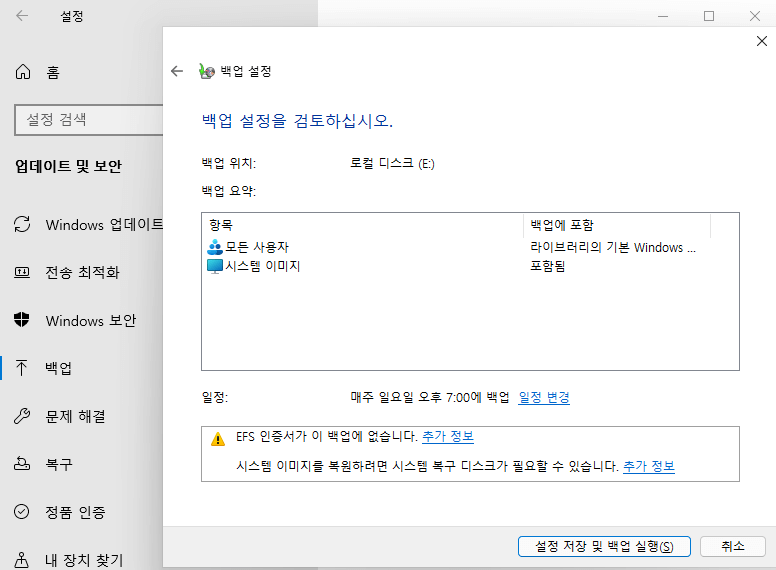Image resolution: width=776 pixels, height=570 pixels.
Task: Click the Windows 업데이트 sync icon
Action: pyautogui.click(x=22, y=224)
